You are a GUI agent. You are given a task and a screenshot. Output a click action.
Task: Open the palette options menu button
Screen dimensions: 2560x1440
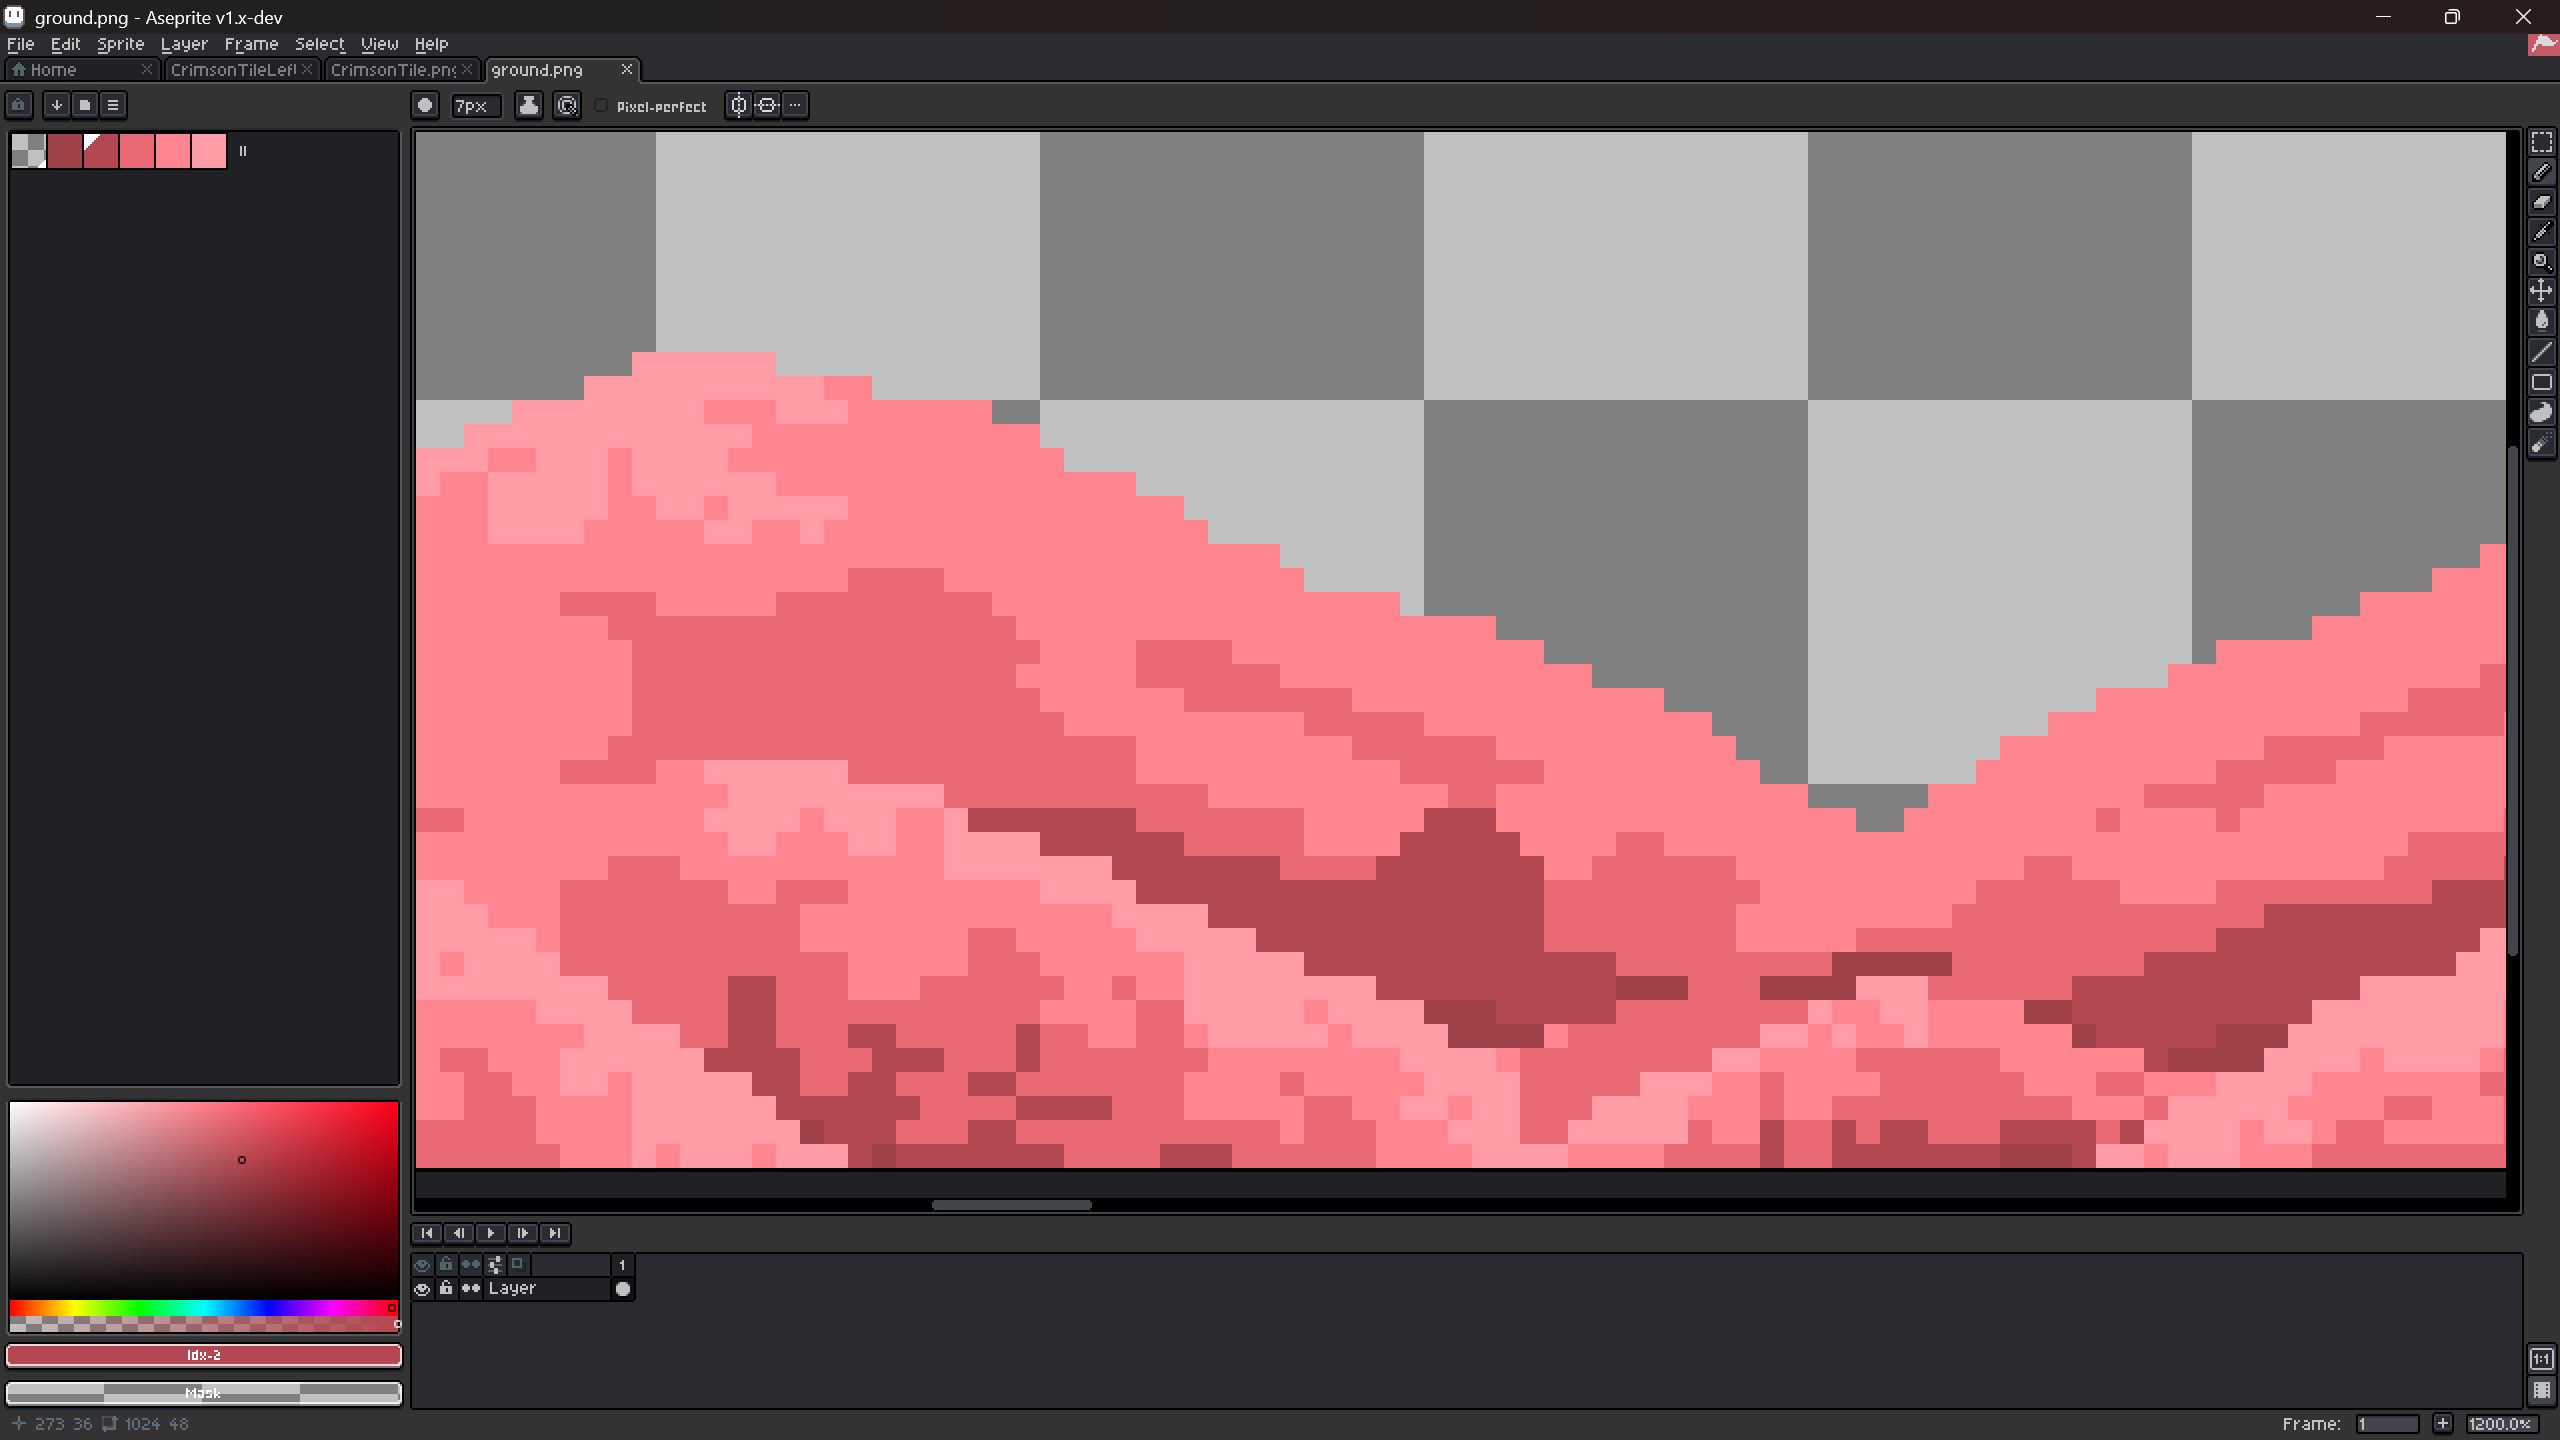click(113, 105)
